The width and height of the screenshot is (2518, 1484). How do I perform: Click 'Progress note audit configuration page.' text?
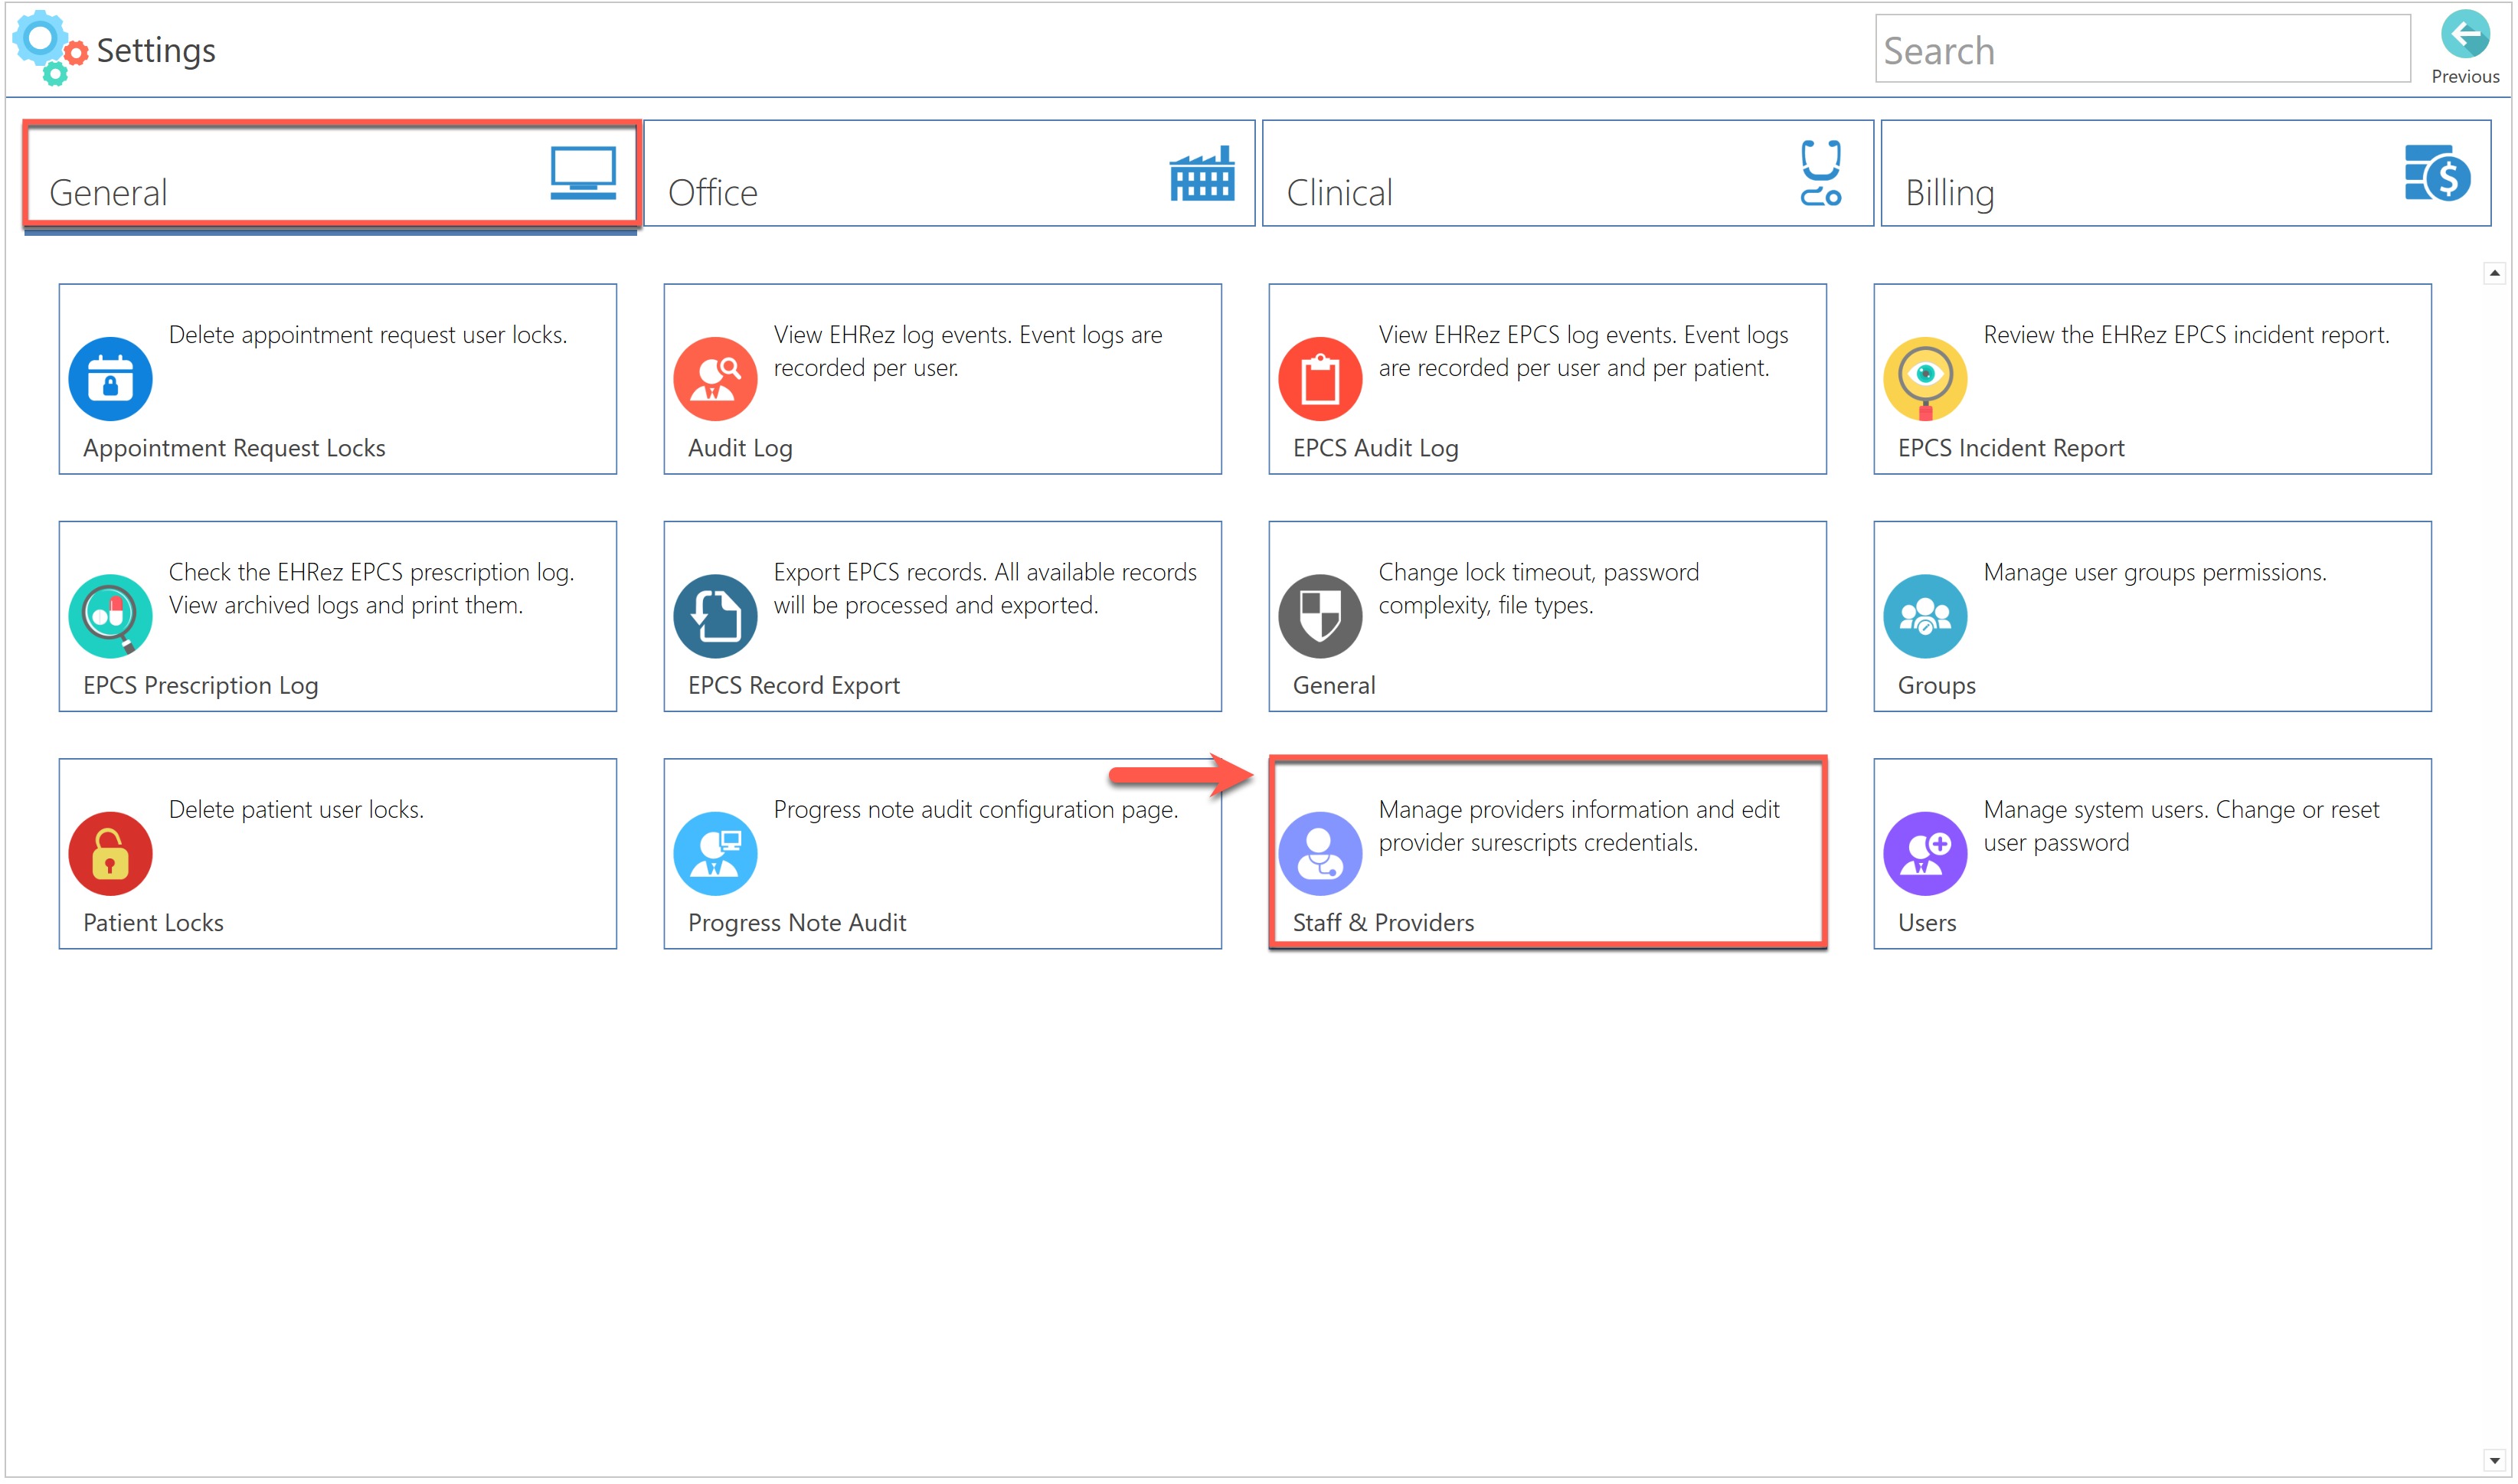point(976,809)
